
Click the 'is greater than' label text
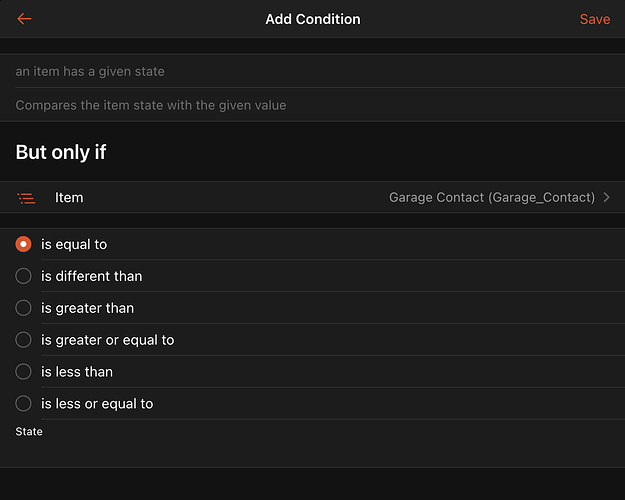pyautogui.click(x=87, y=308)
